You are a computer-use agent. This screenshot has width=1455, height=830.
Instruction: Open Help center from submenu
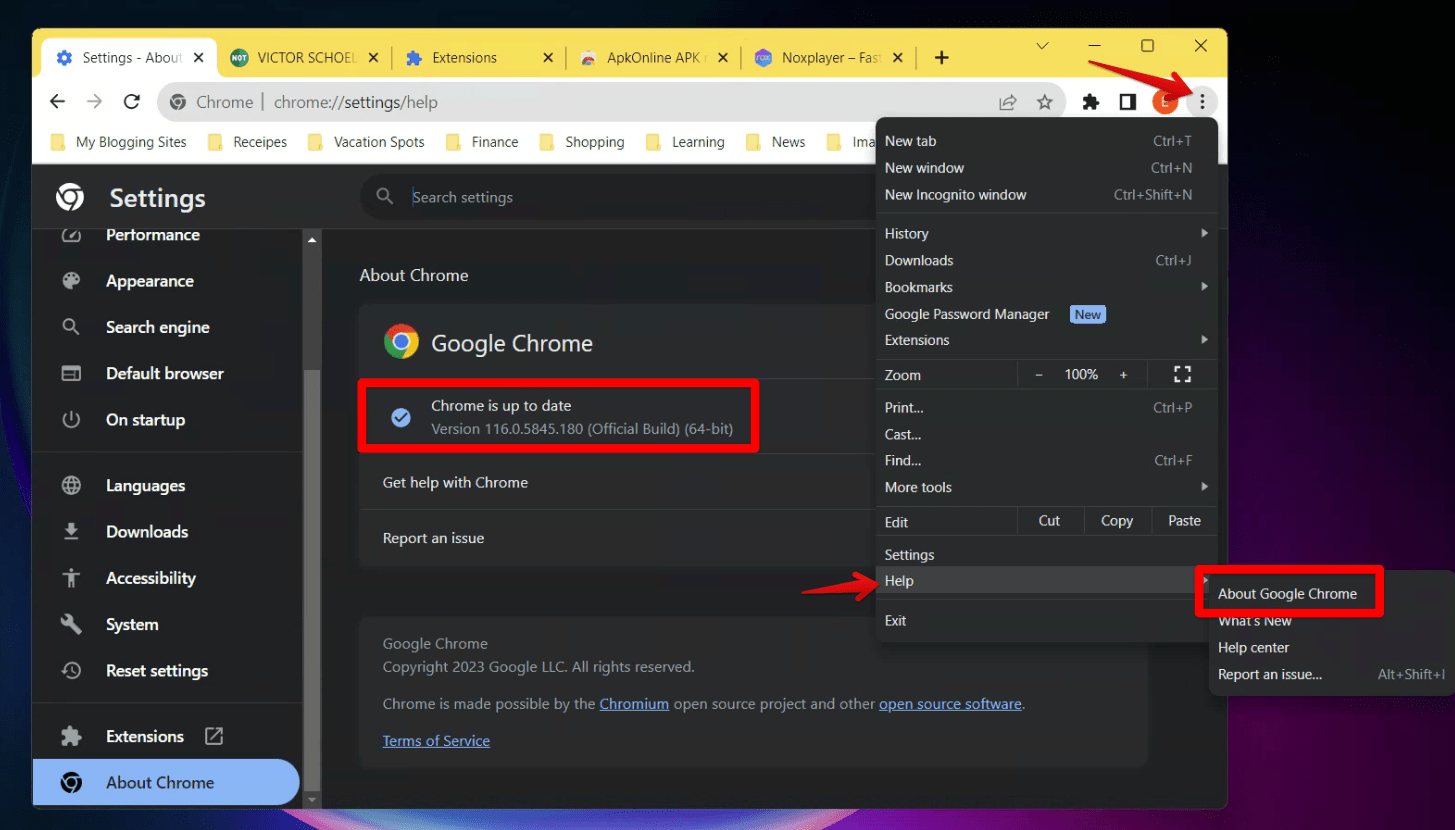click(1253, 648)
